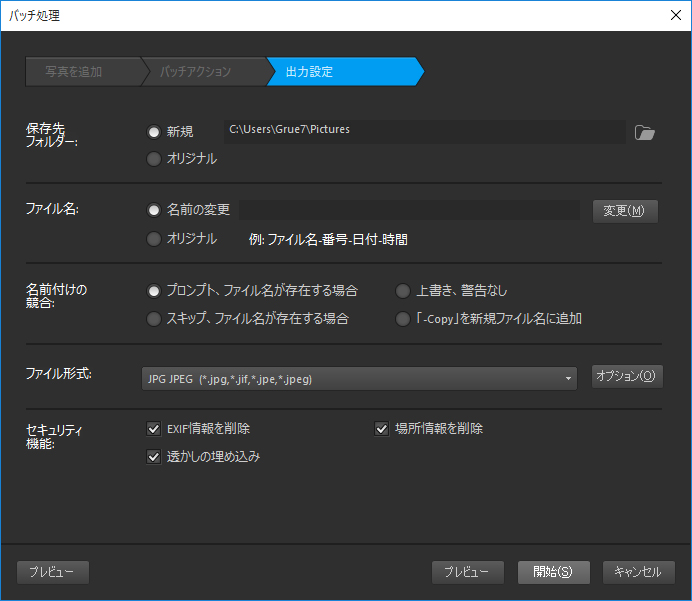Click save path field C:\Users\Grue7\Pictures
The image size is (692, 601).
[x=425, y=131]
